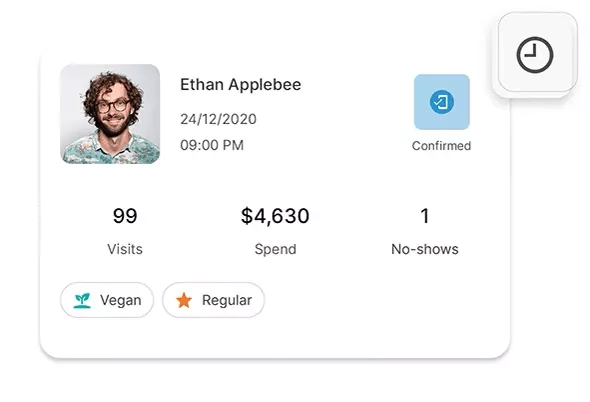Select the Regular tag chip
This screenshot has height=402, width=590.
pos(213,300)
